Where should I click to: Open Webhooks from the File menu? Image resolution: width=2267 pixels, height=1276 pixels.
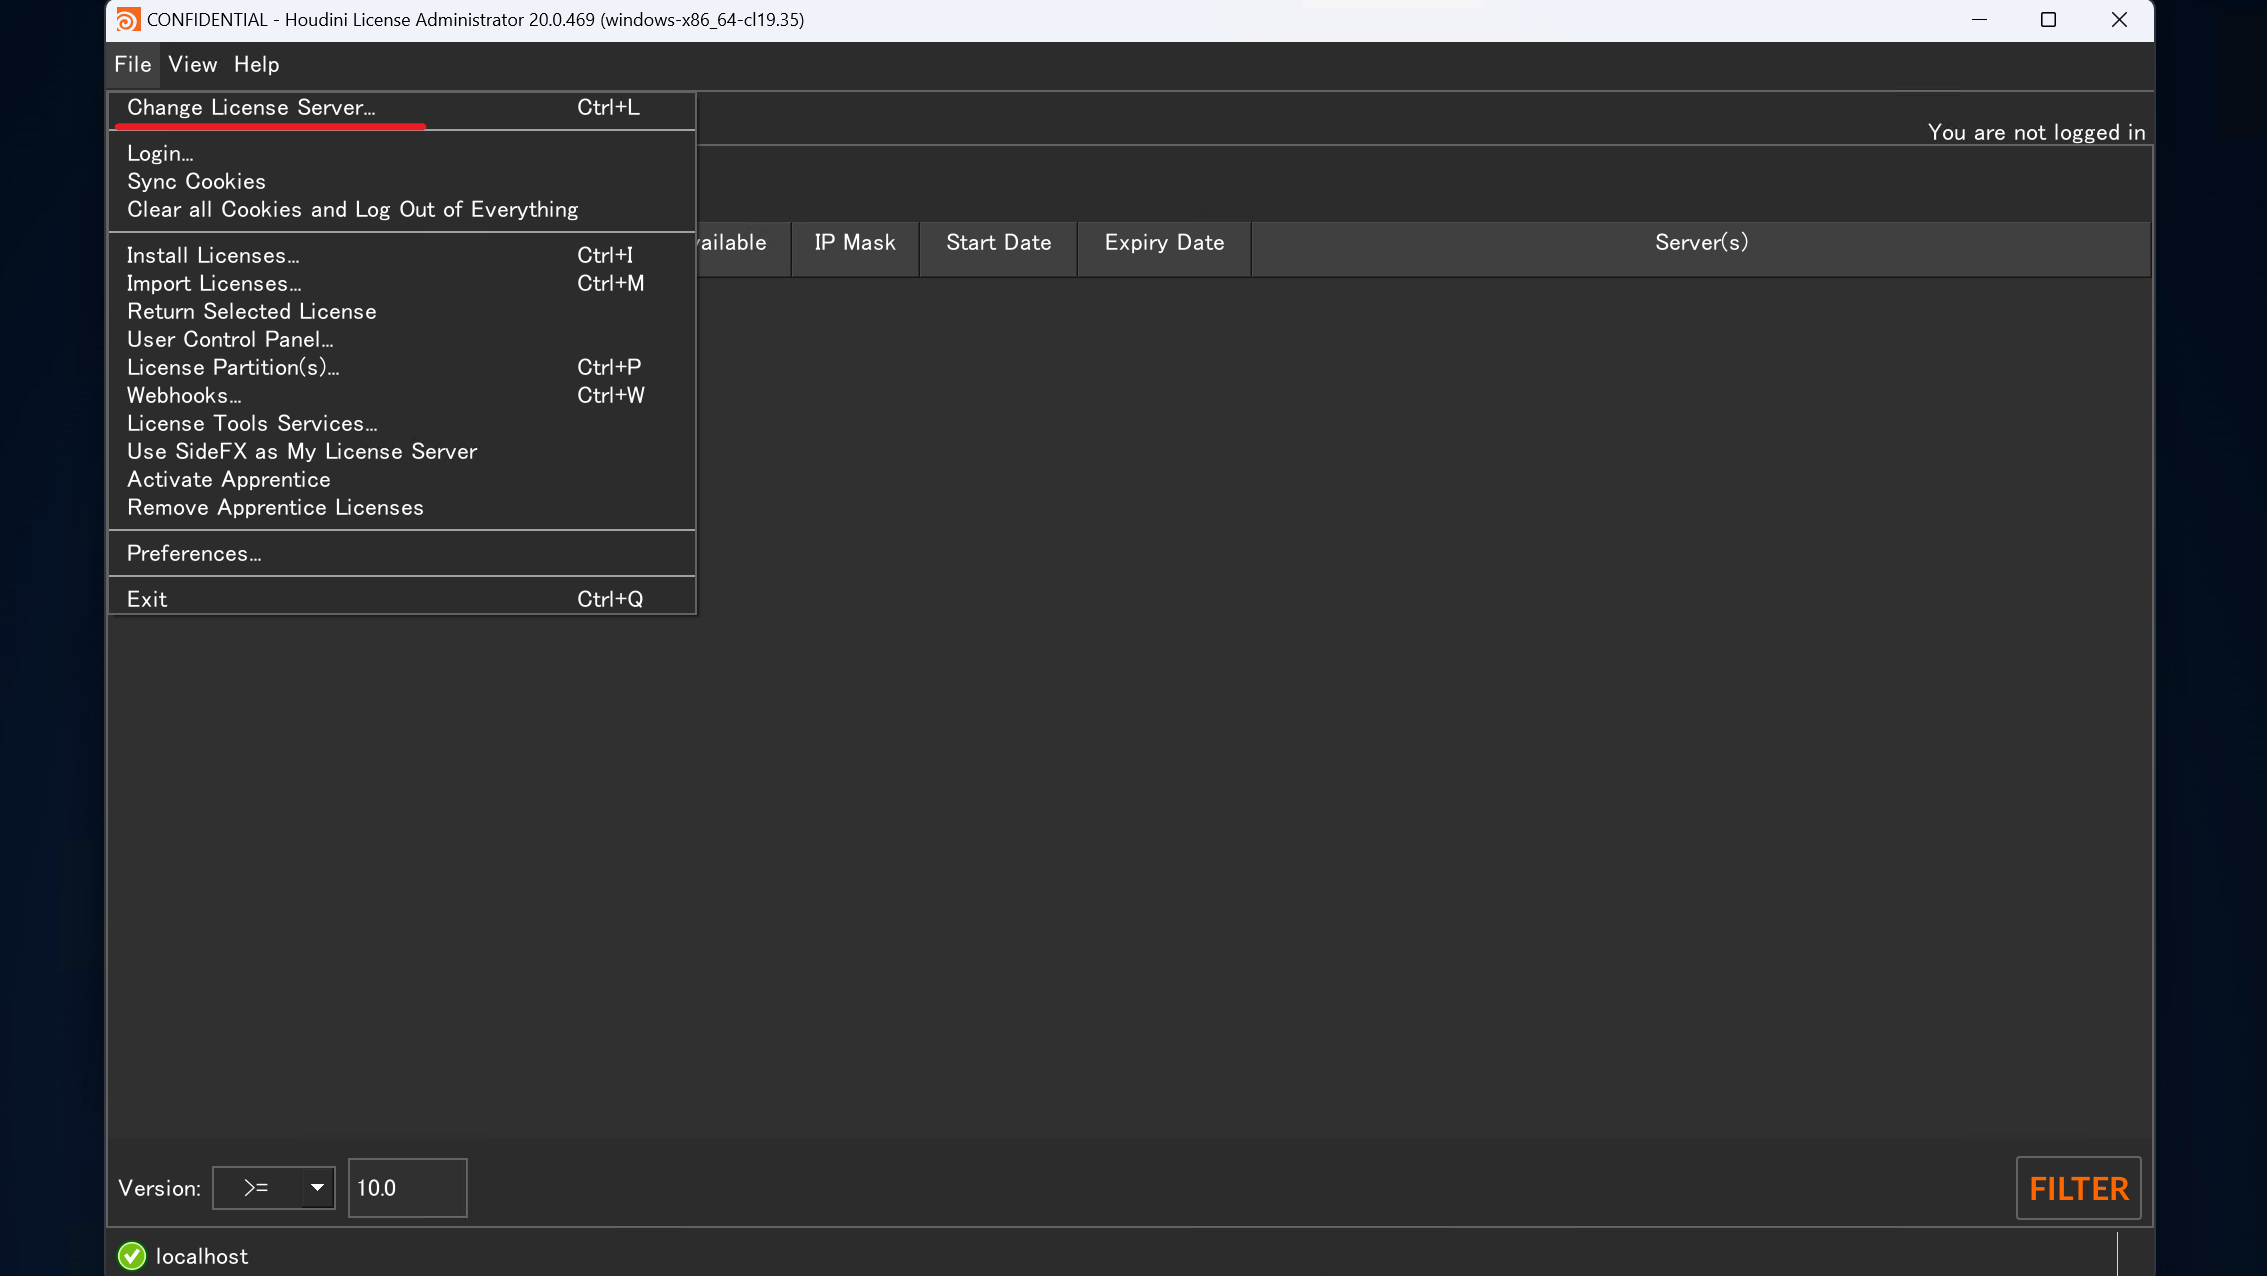pos(184,396)
